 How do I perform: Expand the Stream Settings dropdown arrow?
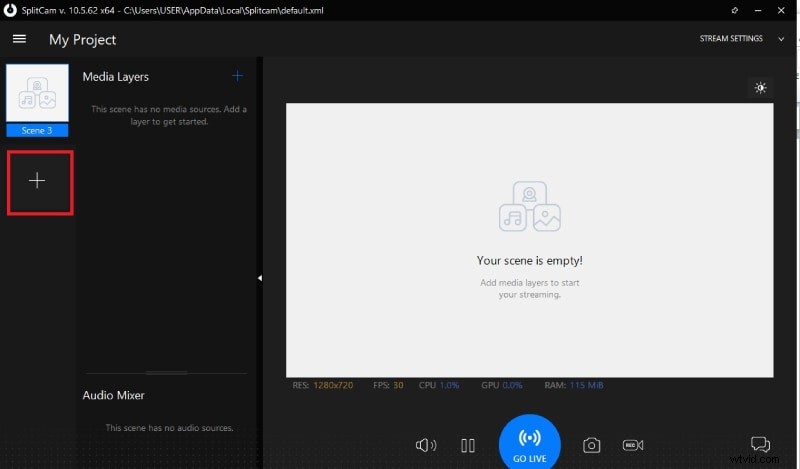pyautogui.click(x=781, y=39)
